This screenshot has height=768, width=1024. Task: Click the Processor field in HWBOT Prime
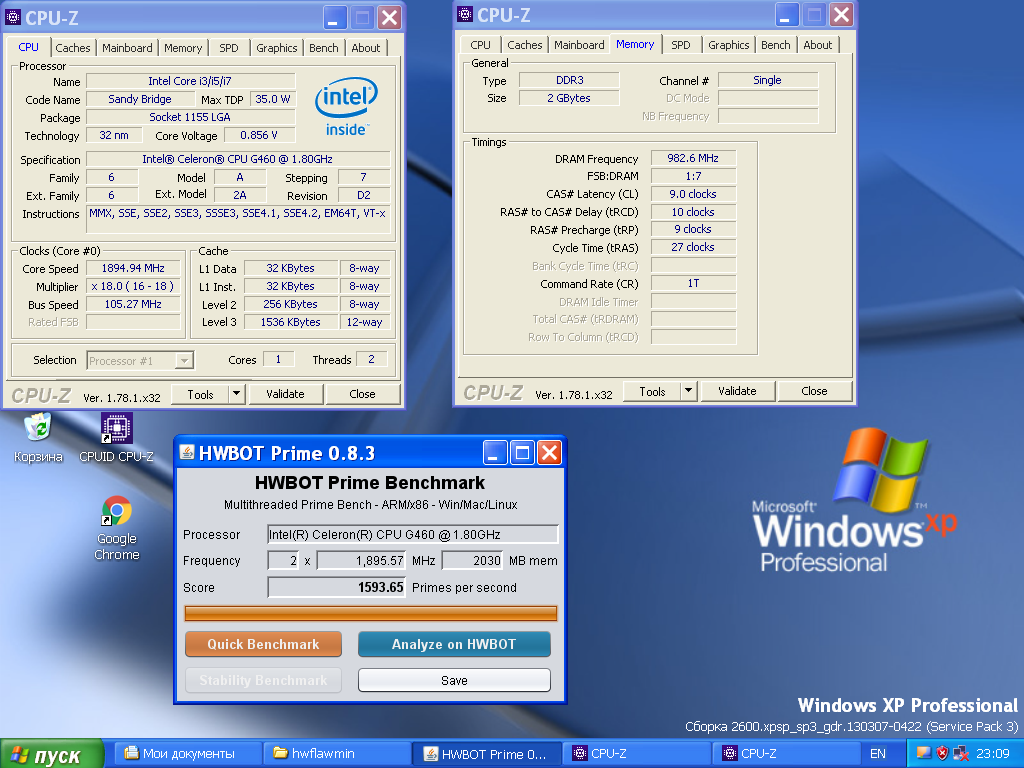coord(413,534)
